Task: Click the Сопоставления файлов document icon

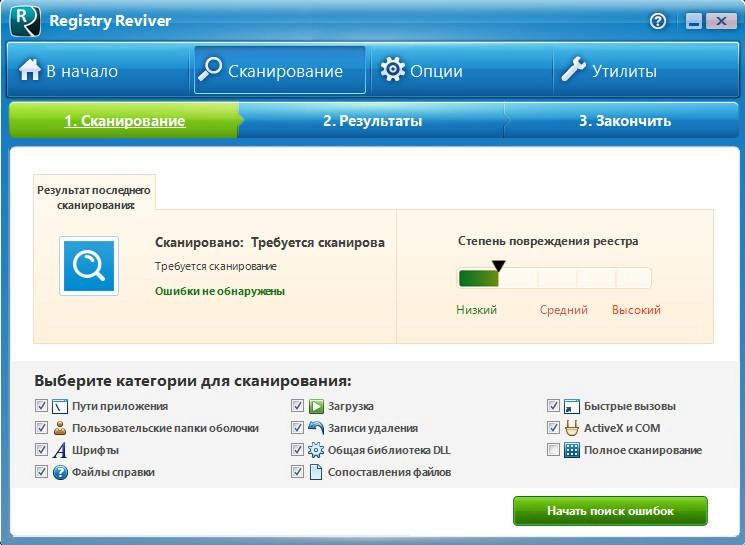Action: tap(316, 472)
